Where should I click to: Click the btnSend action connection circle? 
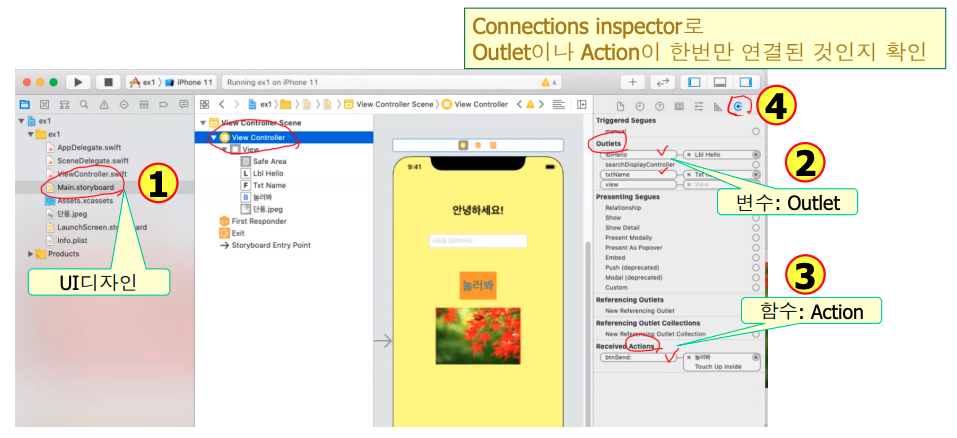(x=756, y=357)
